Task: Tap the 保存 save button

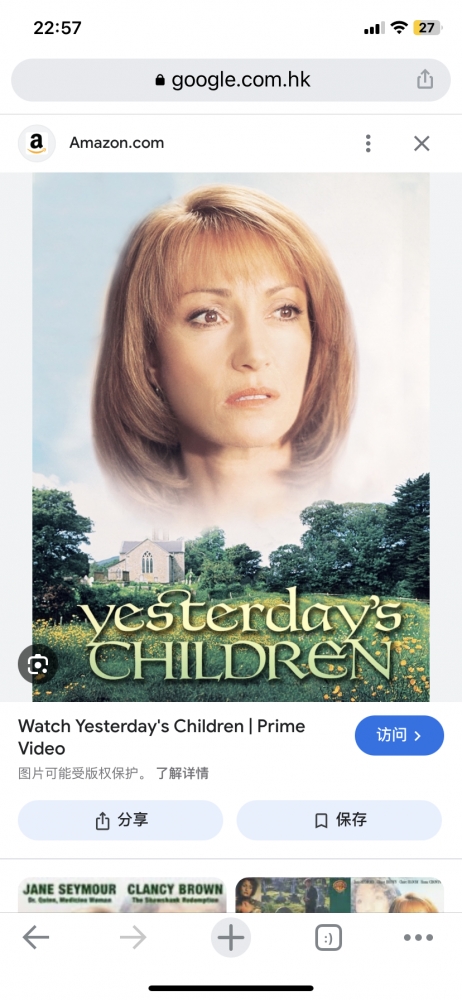Action: click(339, 820)
